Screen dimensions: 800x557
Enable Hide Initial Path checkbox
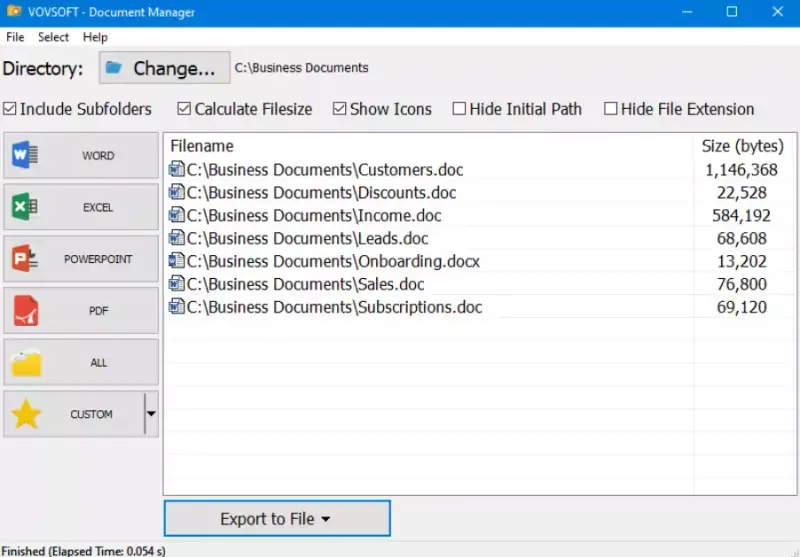459,109
